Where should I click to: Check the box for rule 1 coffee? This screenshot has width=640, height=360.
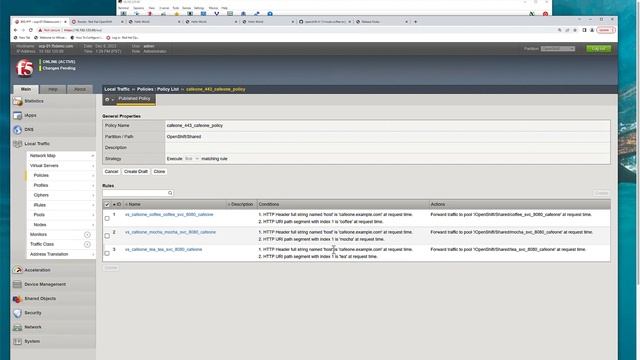tap(107, 218)
